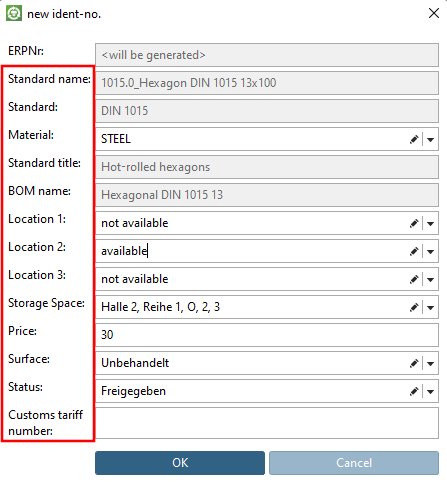Edit Location 2 via its pencil icon
This screenshot has height=482, width=447.
point(414,251)
